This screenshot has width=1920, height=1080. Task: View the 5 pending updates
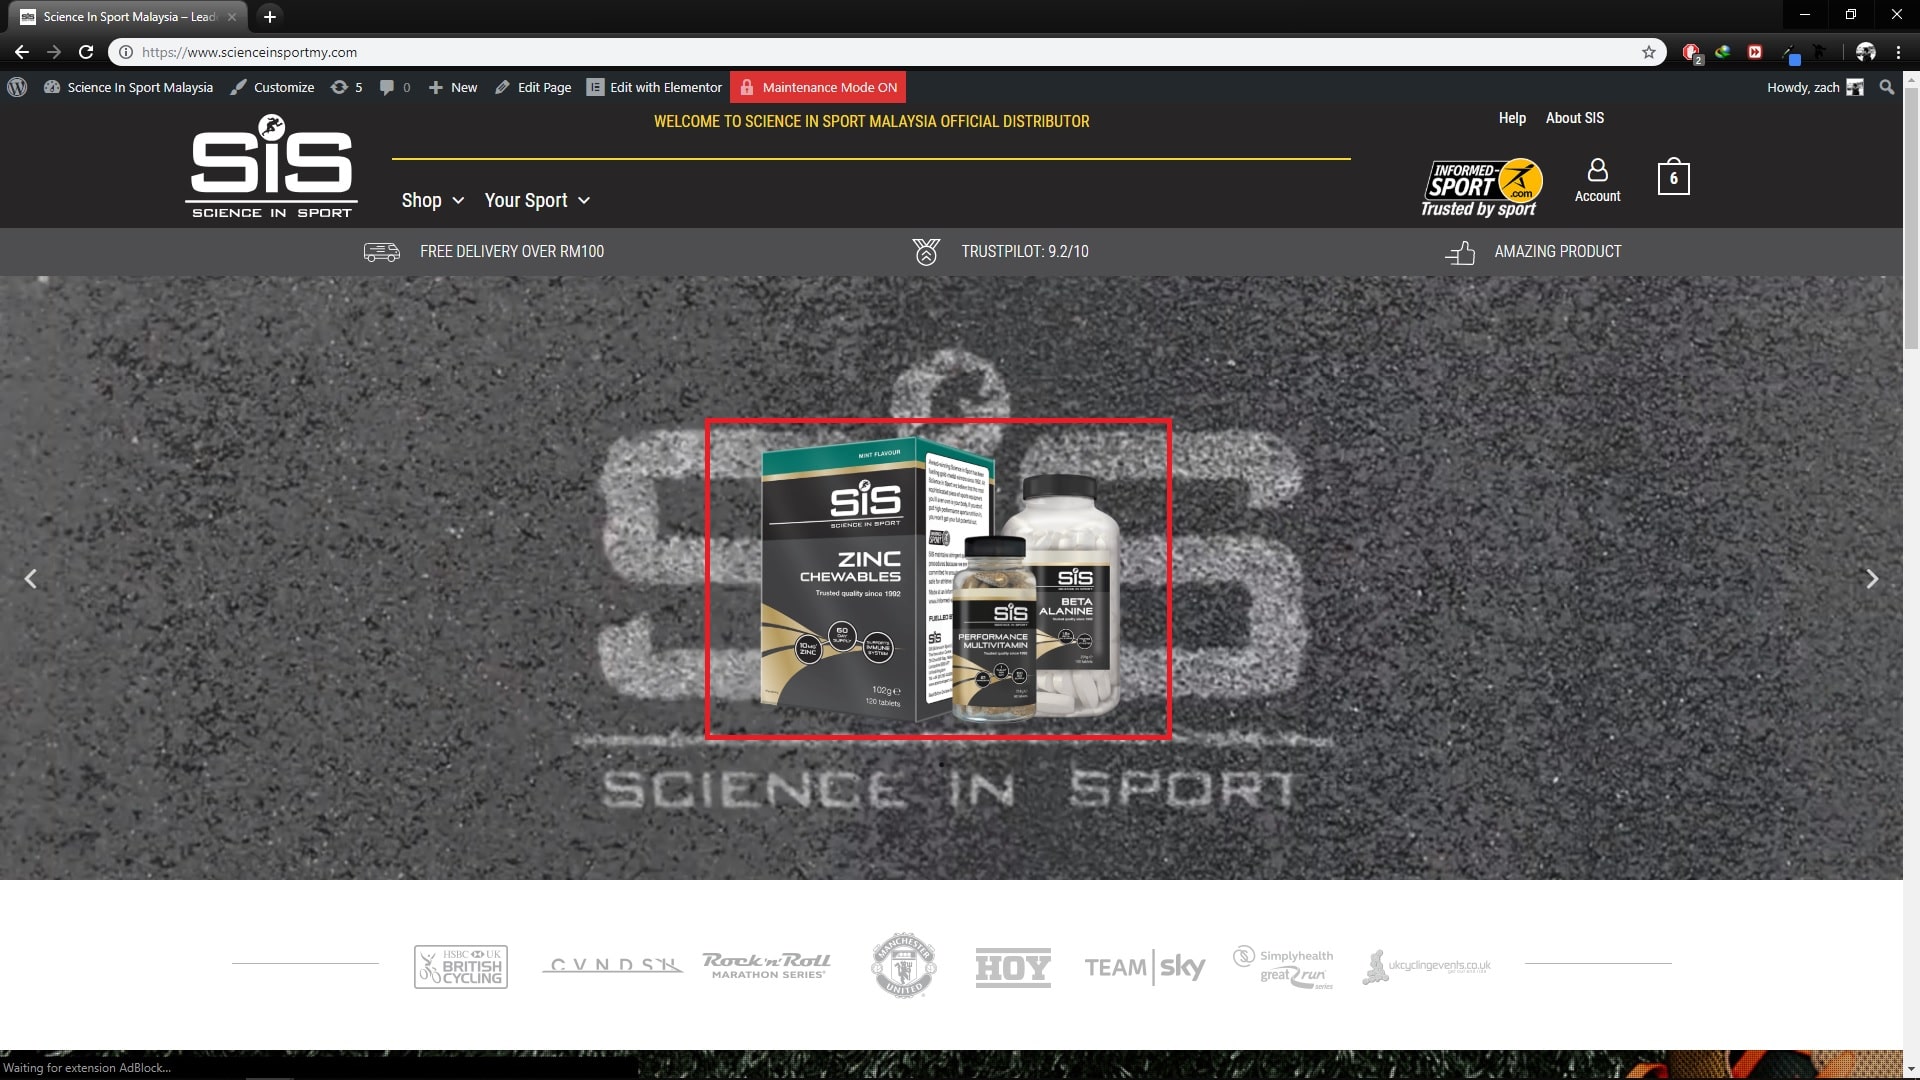coord(346,87)
